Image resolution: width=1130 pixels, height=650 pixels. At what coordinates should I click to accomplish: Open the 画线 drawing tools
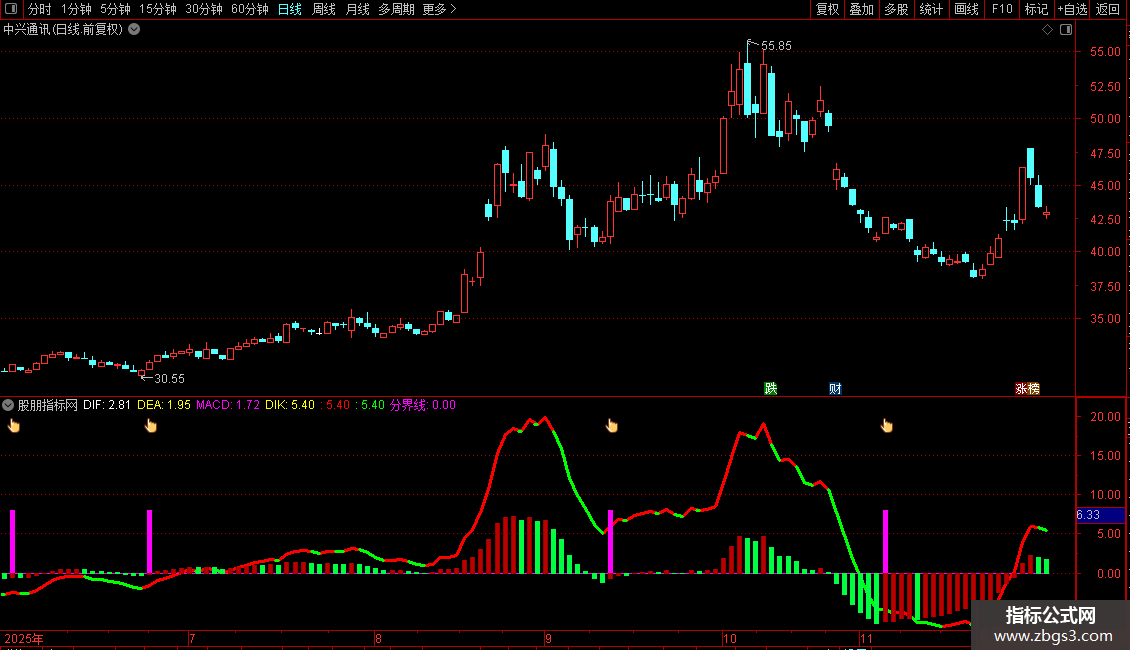[966, 9]
